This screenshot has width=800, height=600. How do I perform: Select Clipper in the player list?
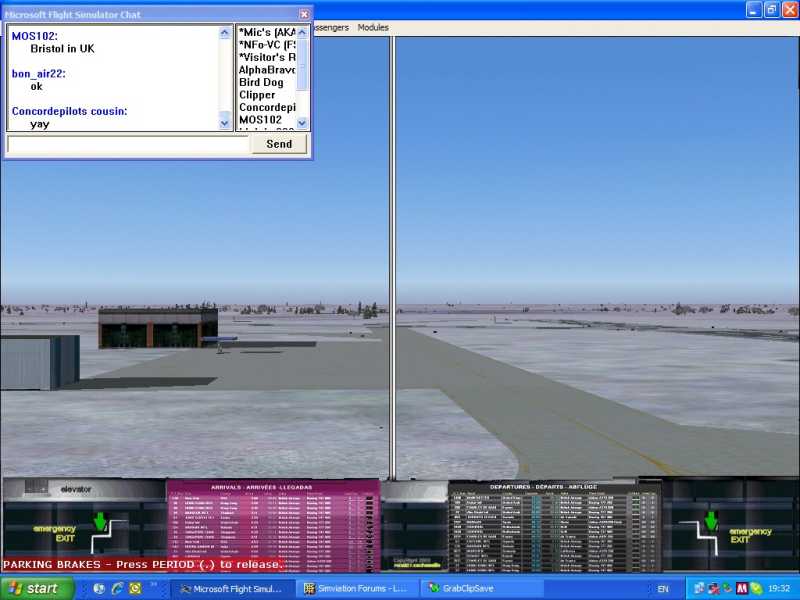point(258,95)
